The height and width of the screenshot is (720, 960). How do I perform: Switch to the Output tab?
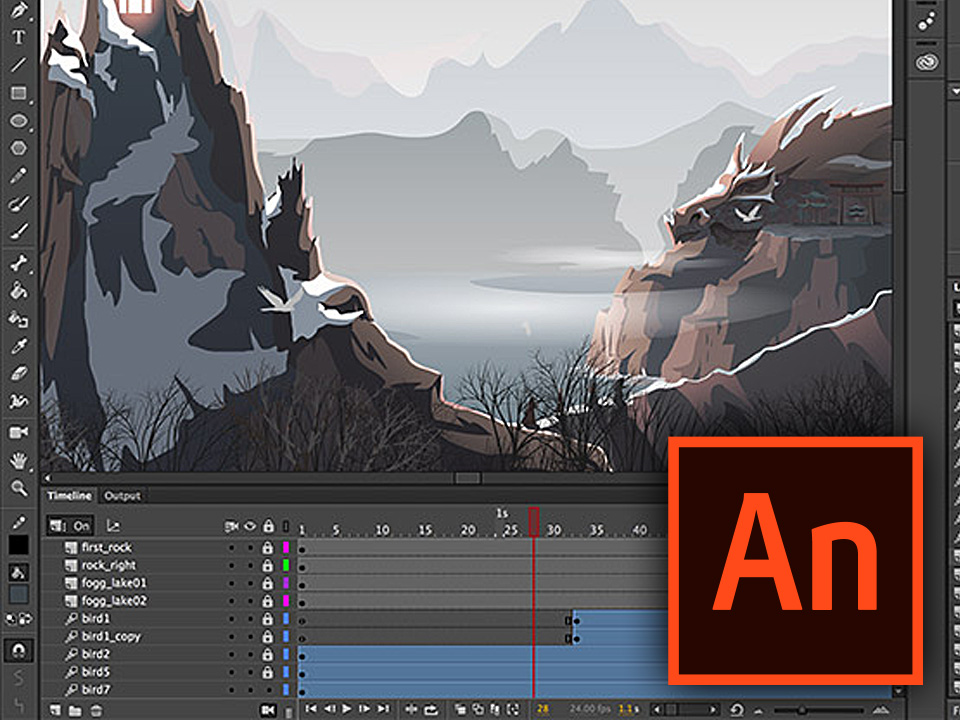[x=122, y=496]
